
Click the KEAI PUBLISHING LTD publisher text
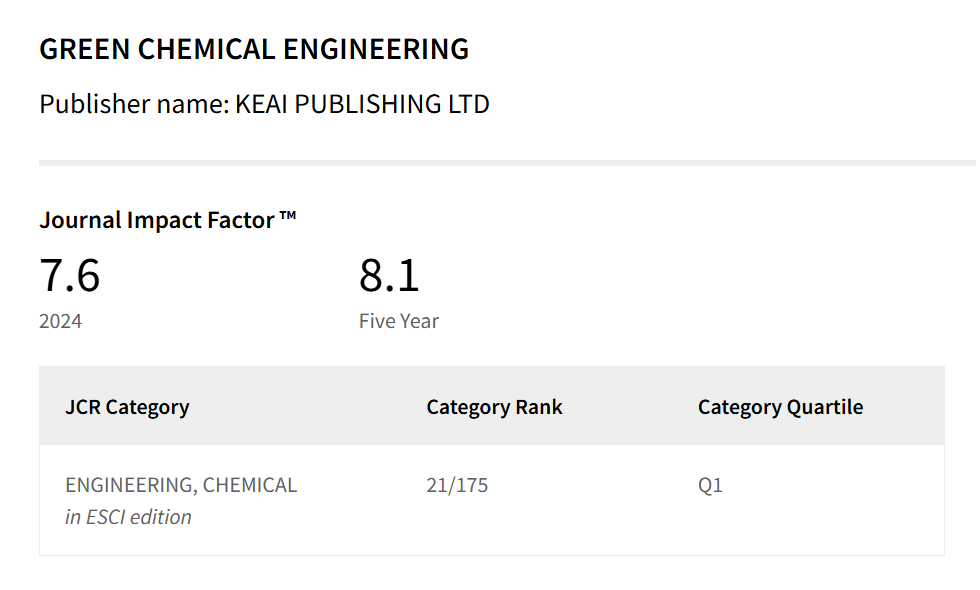[x=362, y=104]
